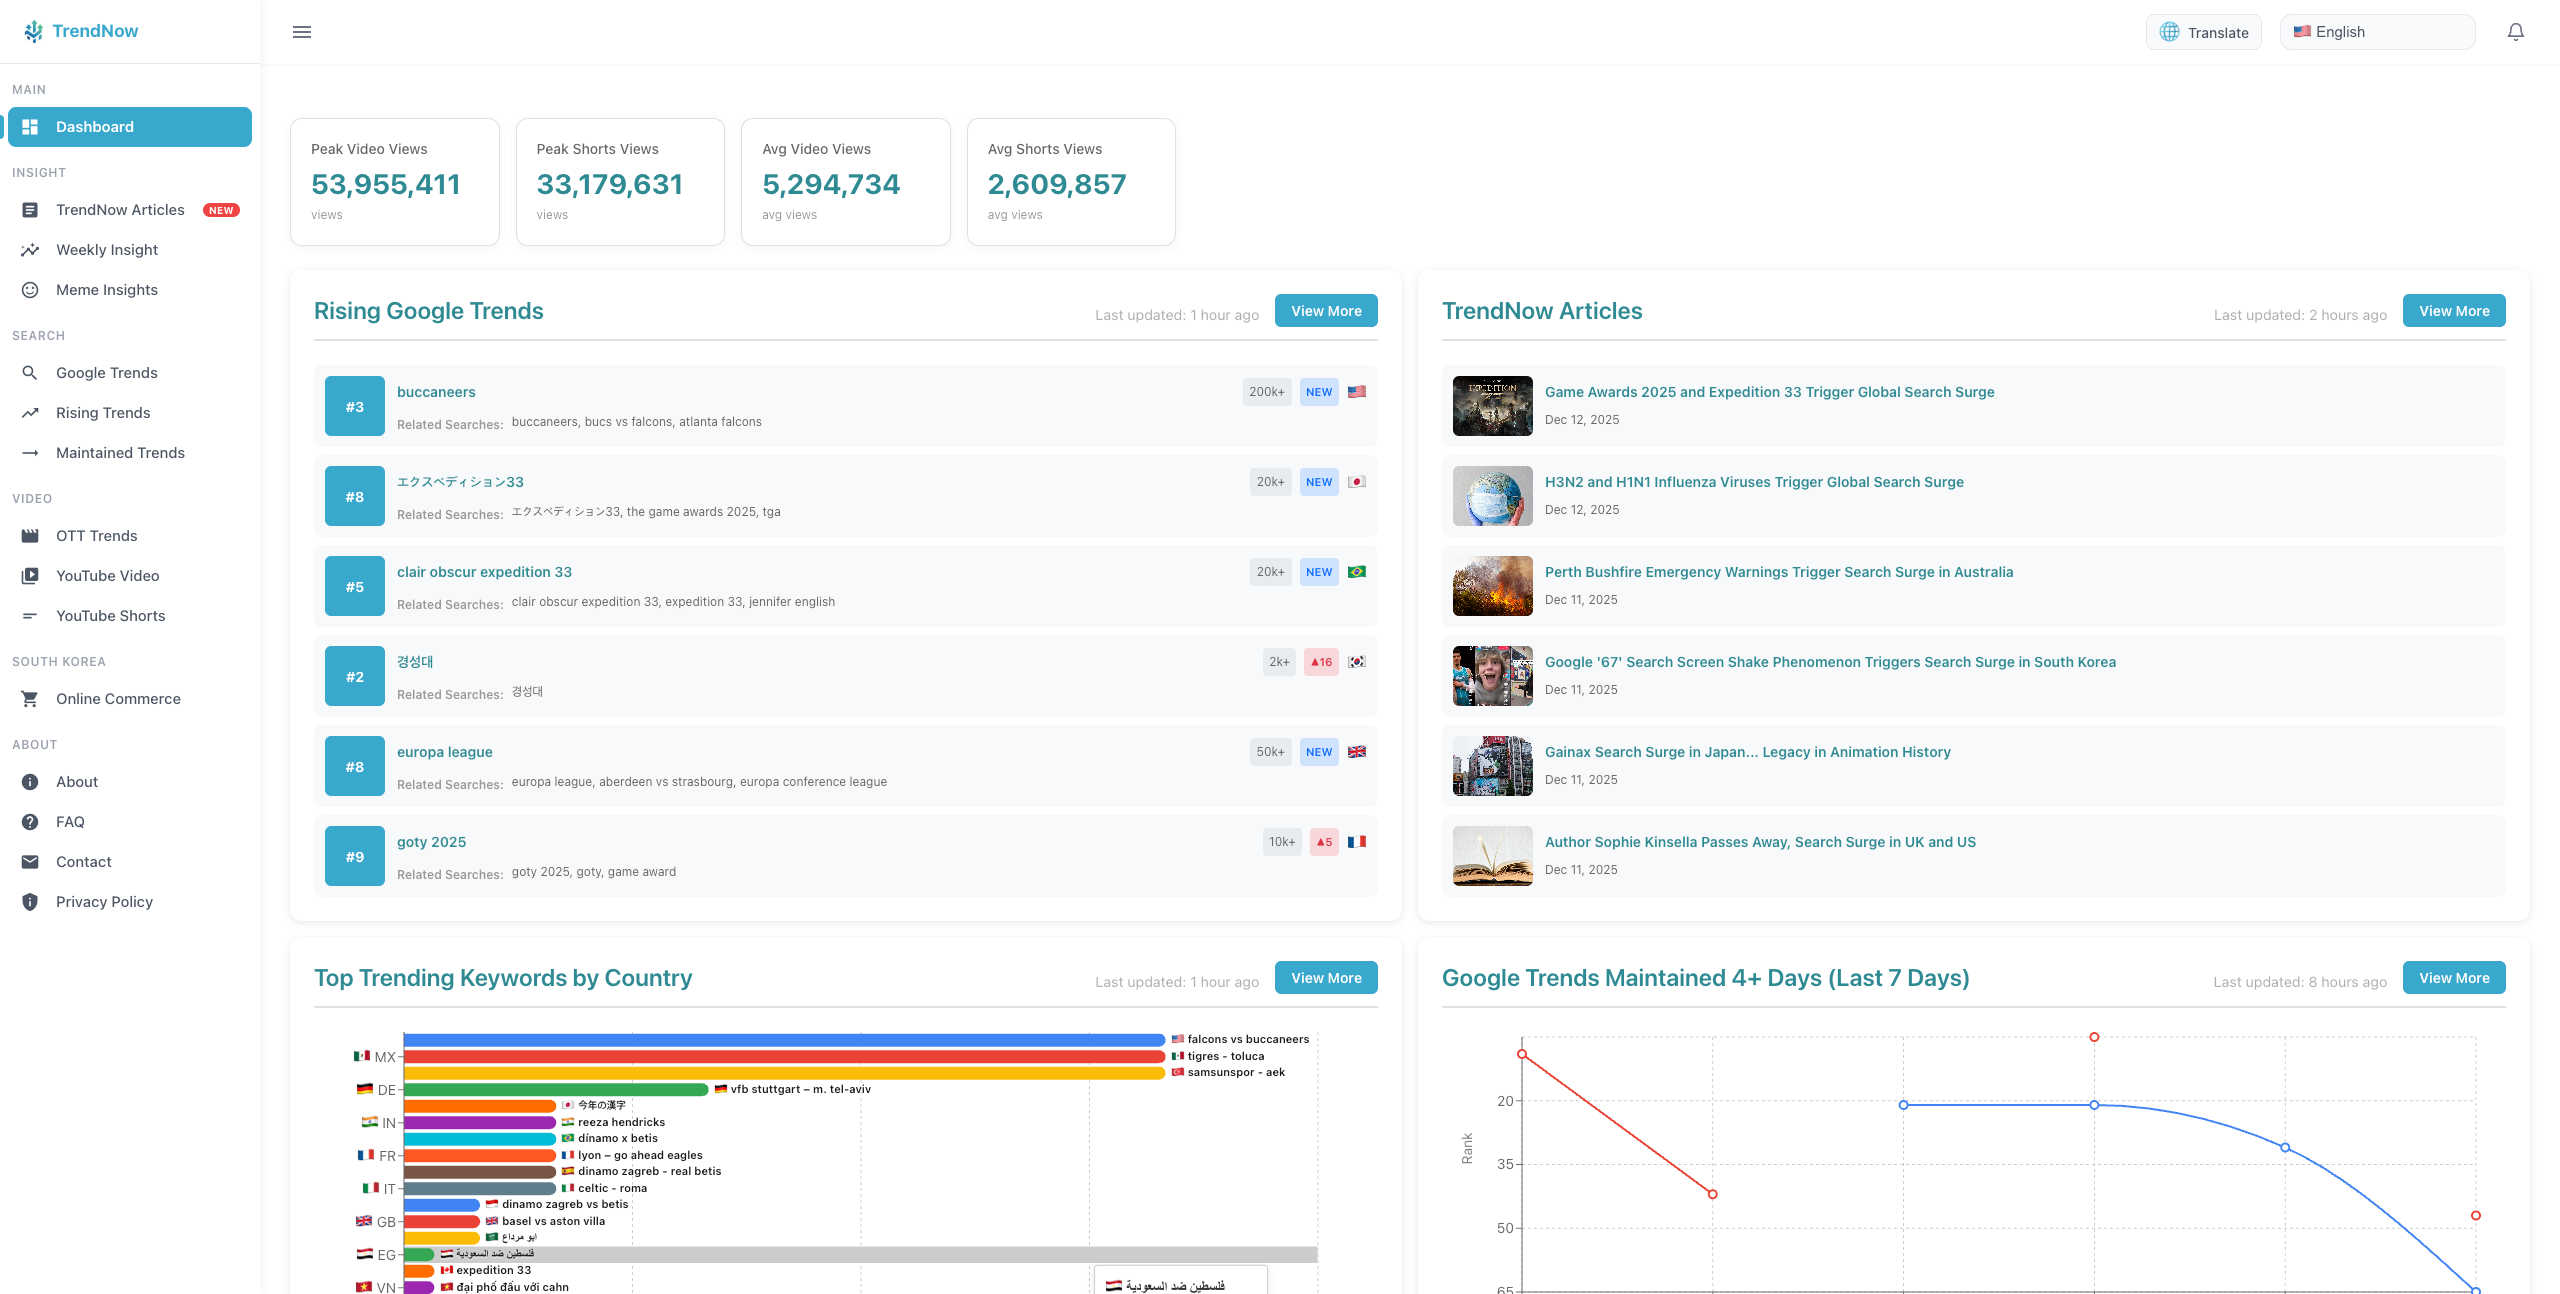This screenshot has height=1294, width=2560.
Task: Click the Rising Trends arrow icon
Action: 31,412
